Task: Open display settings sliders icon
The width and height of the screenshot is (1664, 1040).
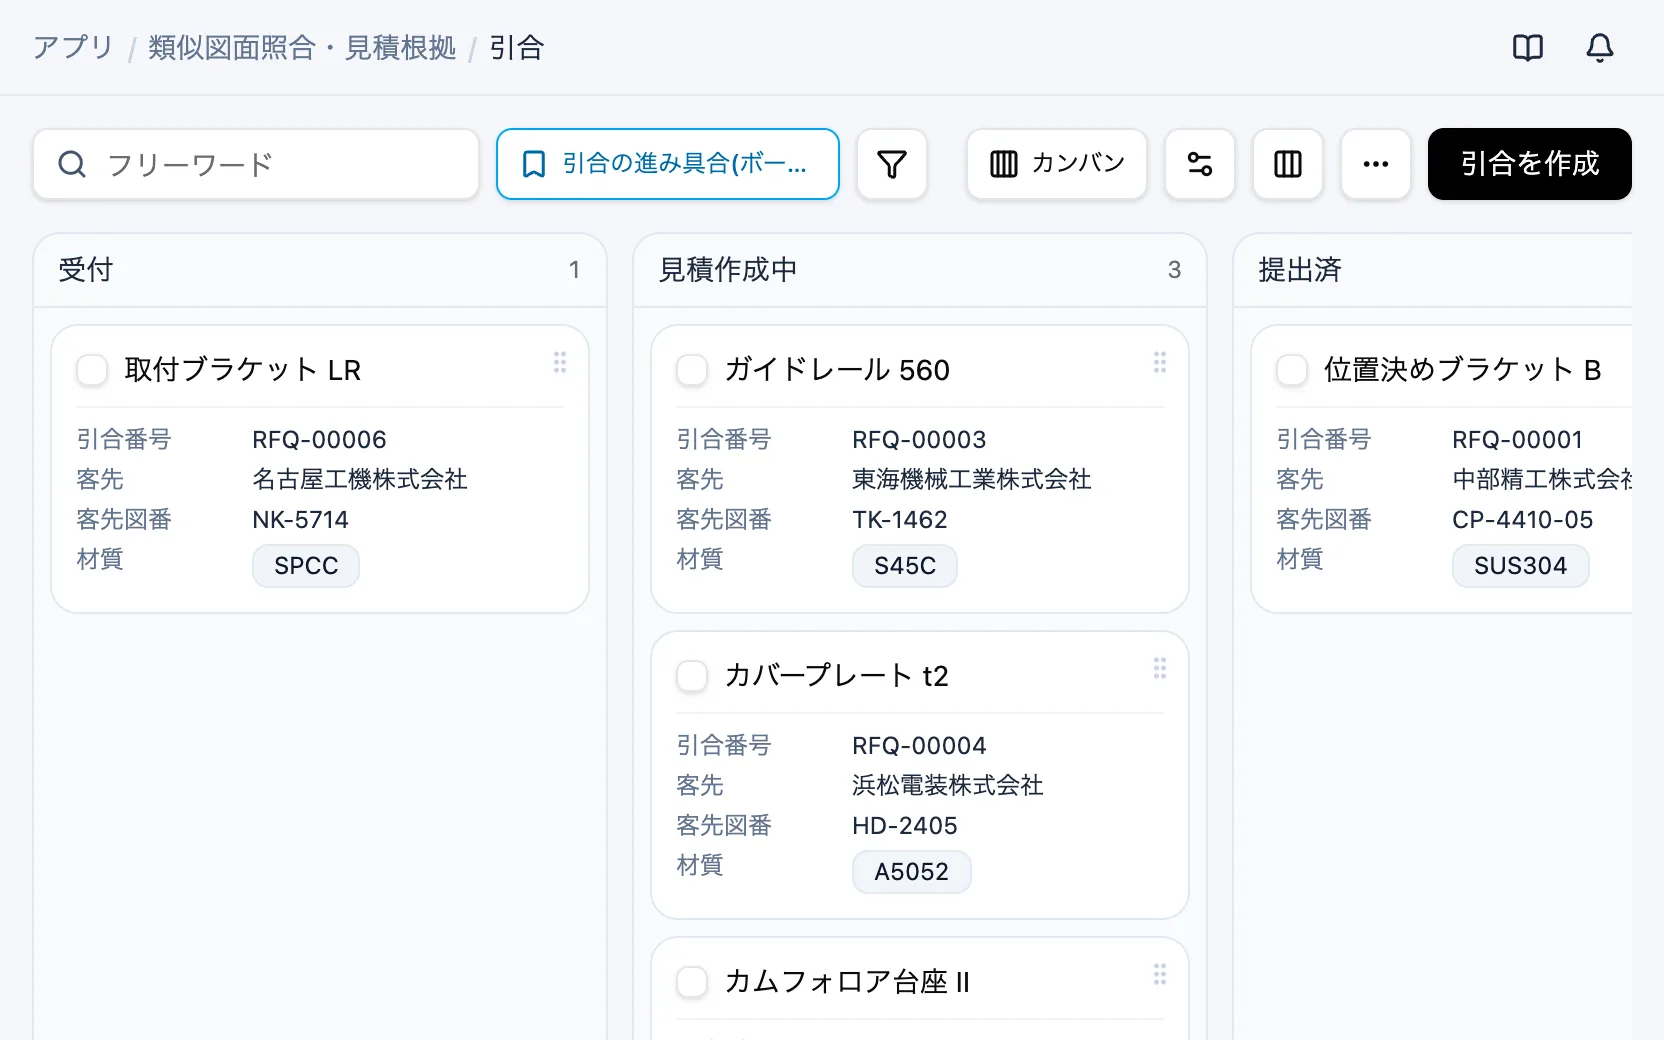Action: [1200, 164]
